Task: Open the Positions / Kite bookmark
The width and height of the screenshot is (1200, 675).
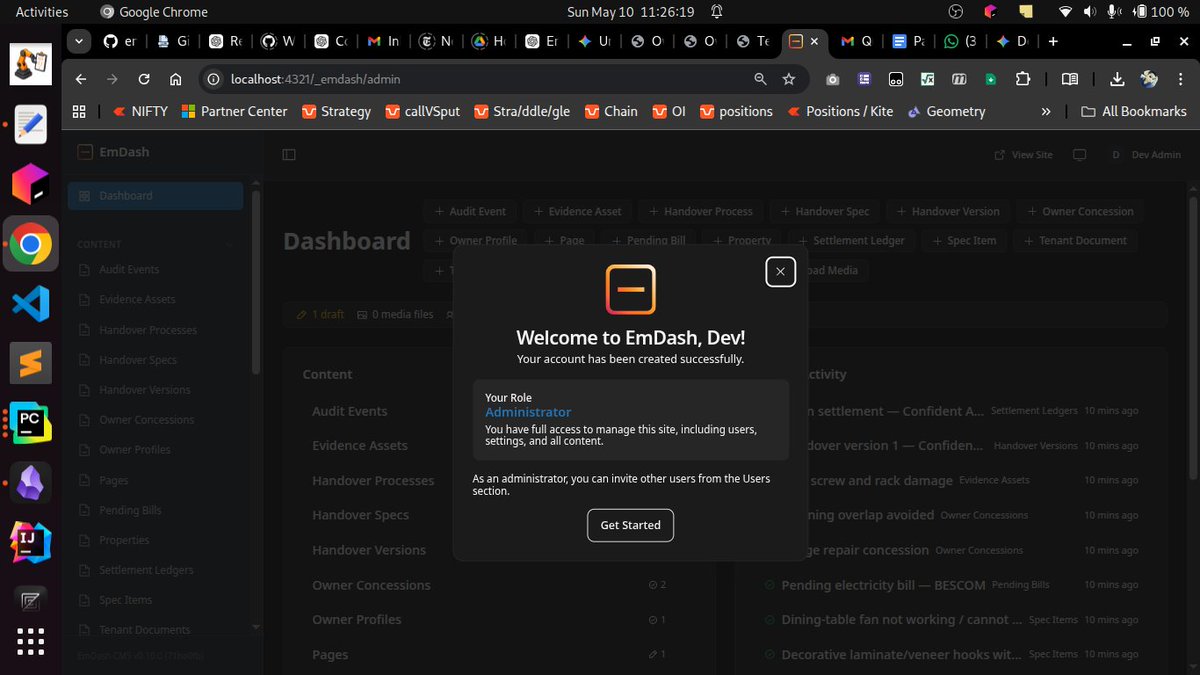Action: [x=839, y=112]
